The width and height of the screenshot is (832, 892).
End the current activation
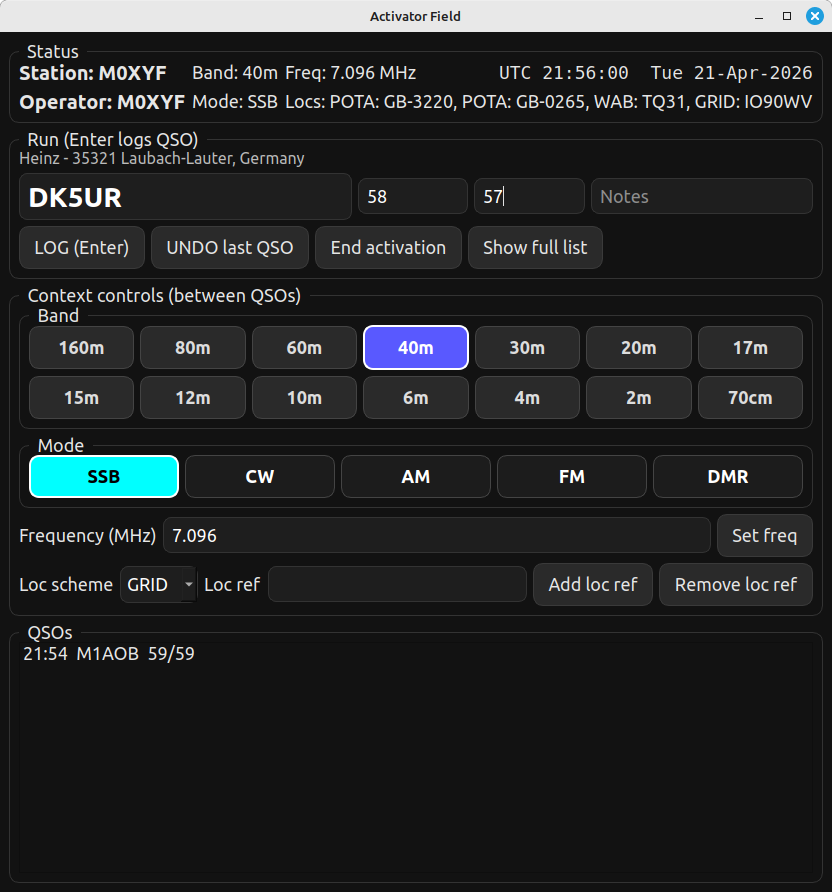click(x=388, y=248)
